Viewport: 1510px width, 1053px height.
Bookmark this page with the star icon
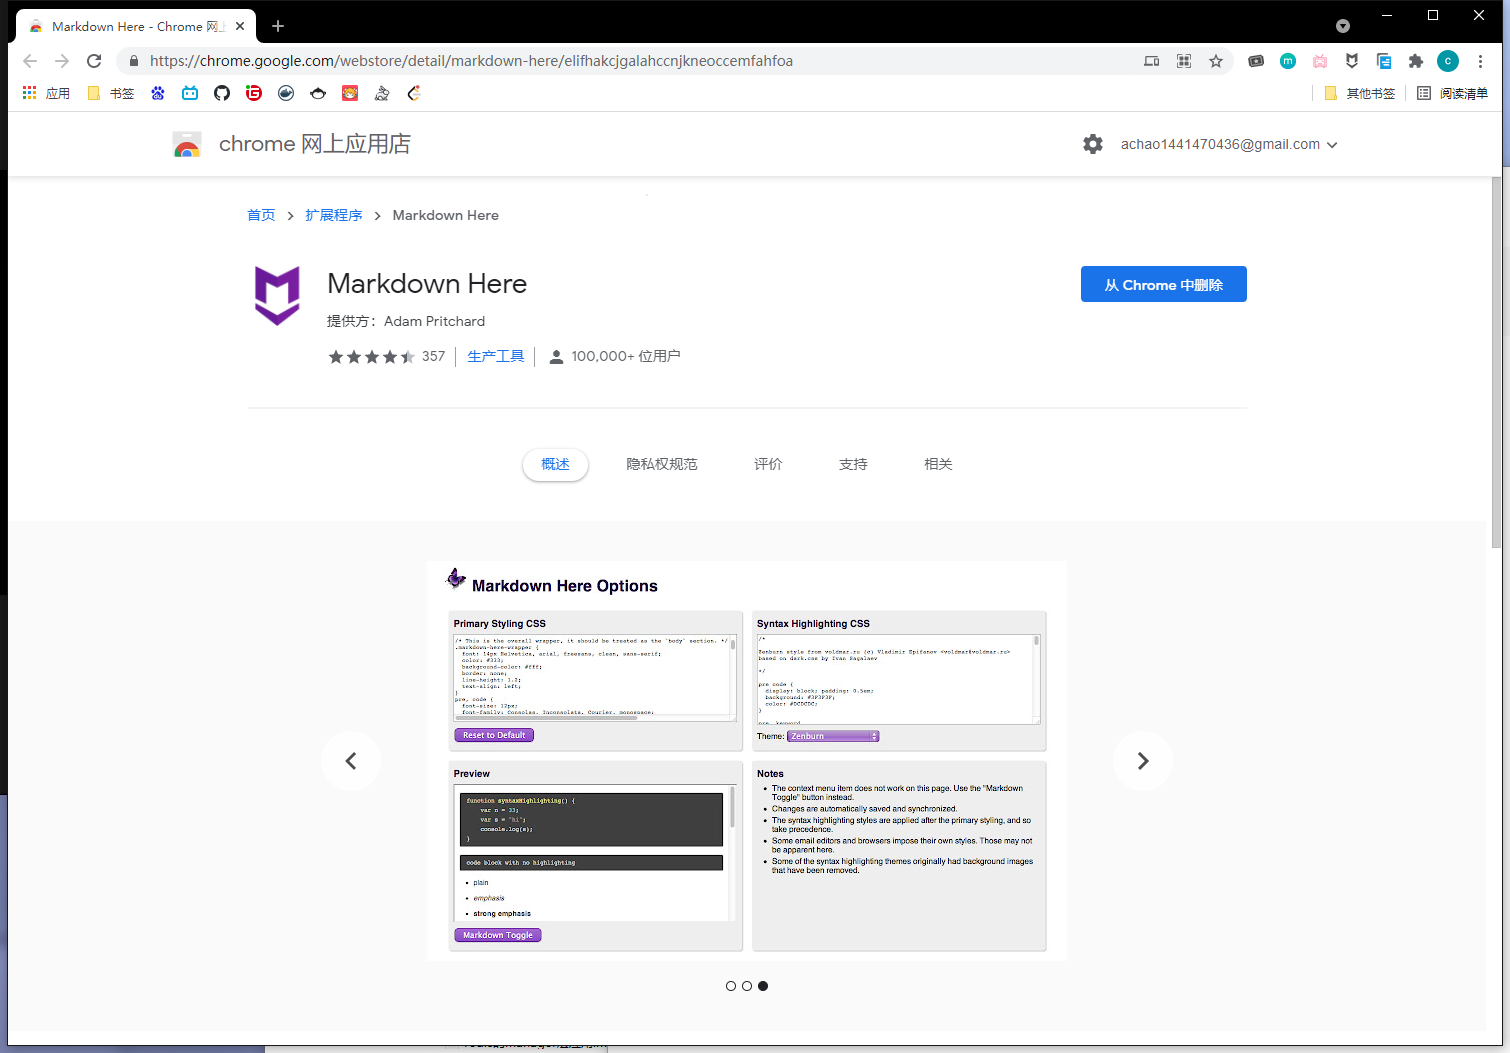pos(1216,61)
